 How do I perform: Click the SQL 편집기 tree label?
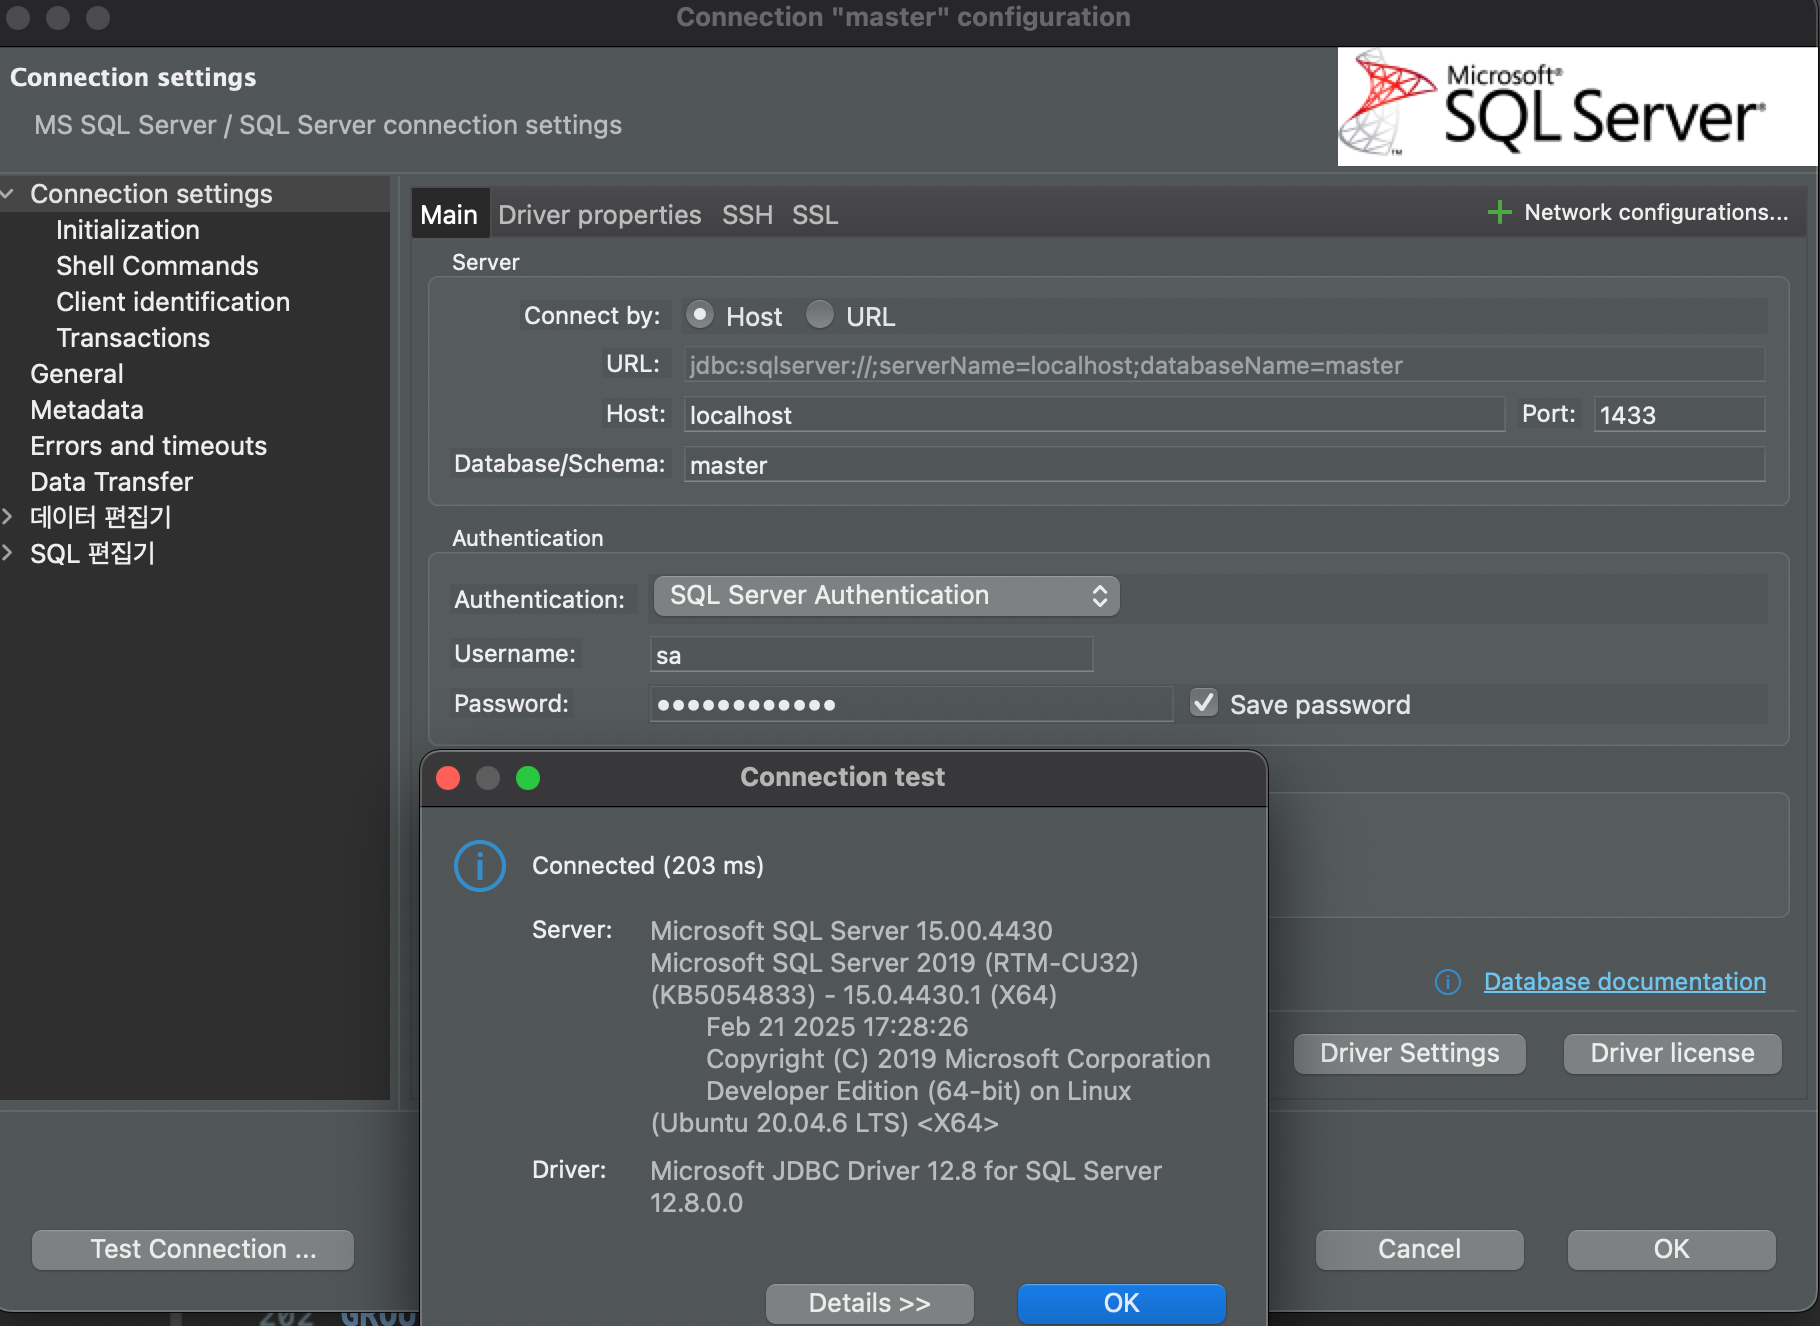click(x=92, y=553)
